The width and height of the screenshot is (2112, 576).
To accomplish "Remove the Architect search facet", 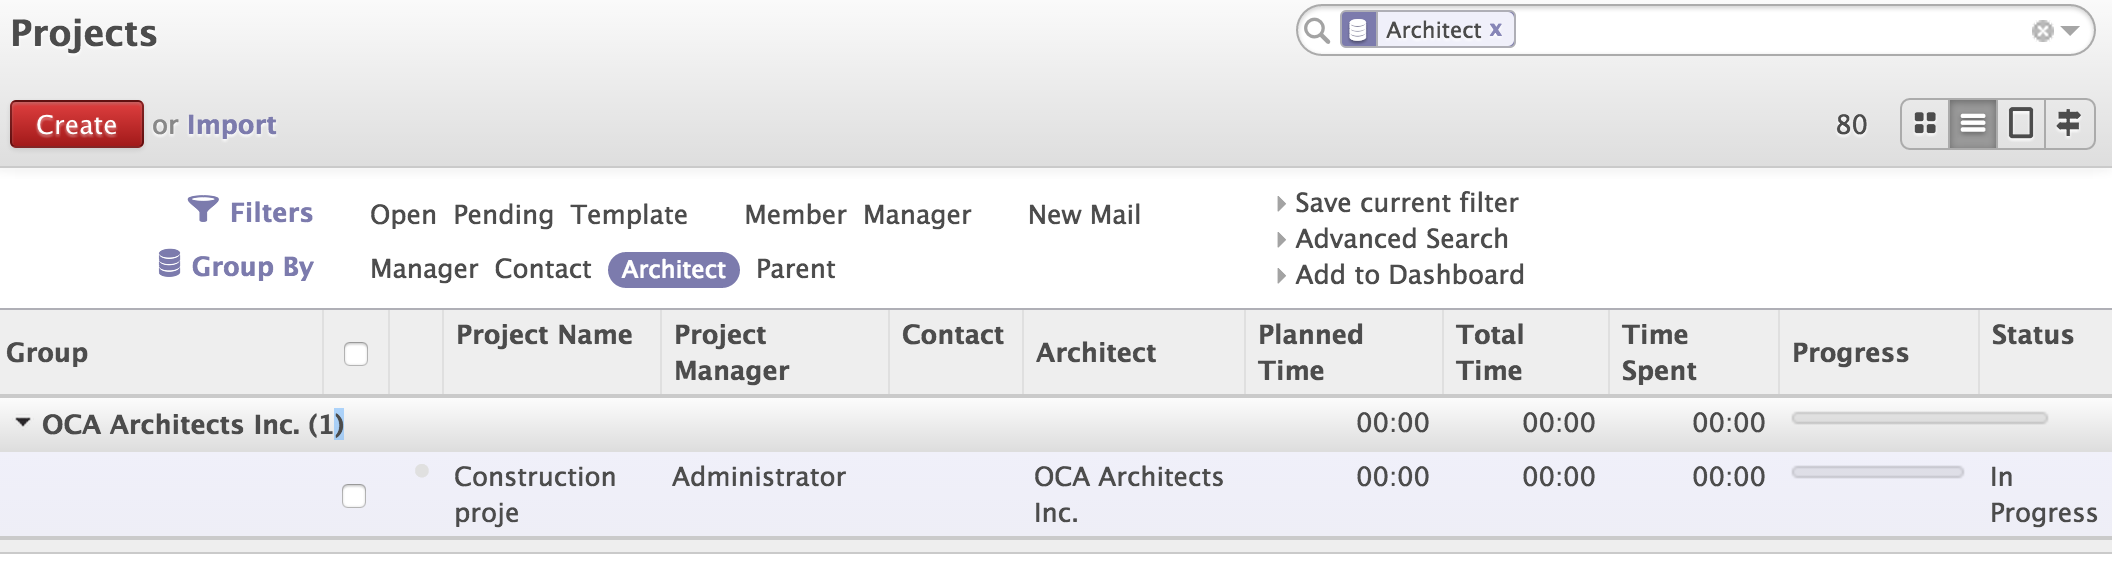I will [x=1496, y=30].
